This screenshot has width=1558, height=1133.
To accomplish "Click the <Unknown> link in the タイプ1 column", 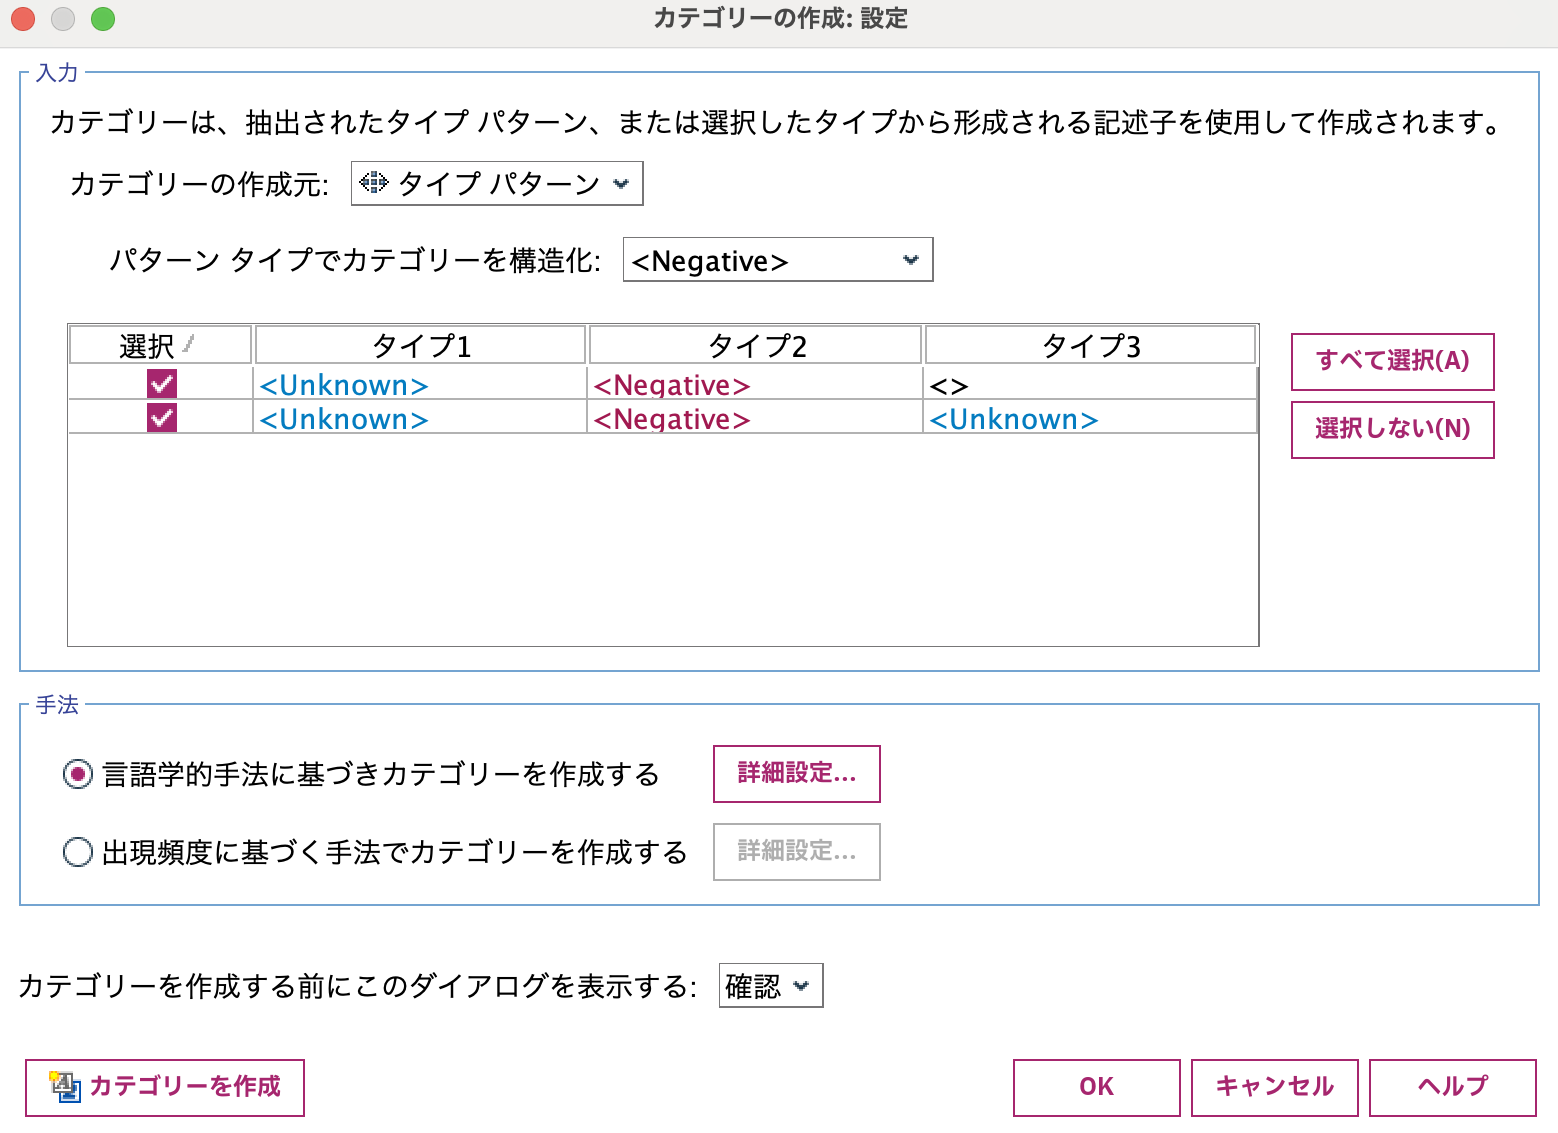I will (344, 384).
